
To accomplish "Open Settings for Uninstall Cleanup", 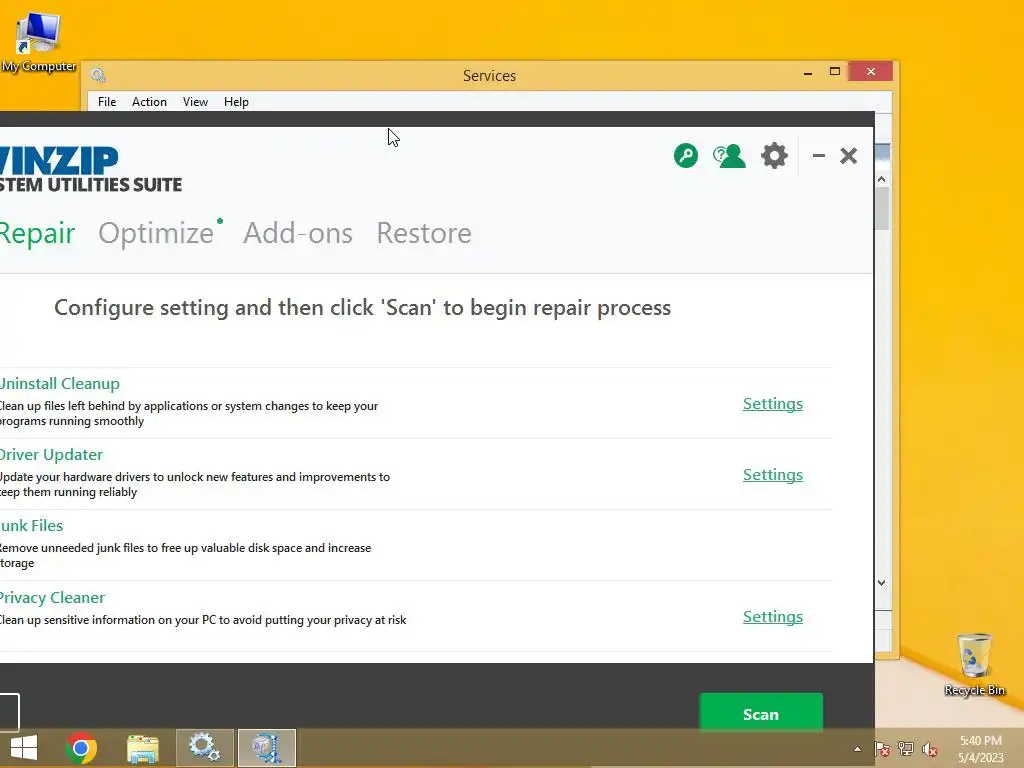I will 773,404.
